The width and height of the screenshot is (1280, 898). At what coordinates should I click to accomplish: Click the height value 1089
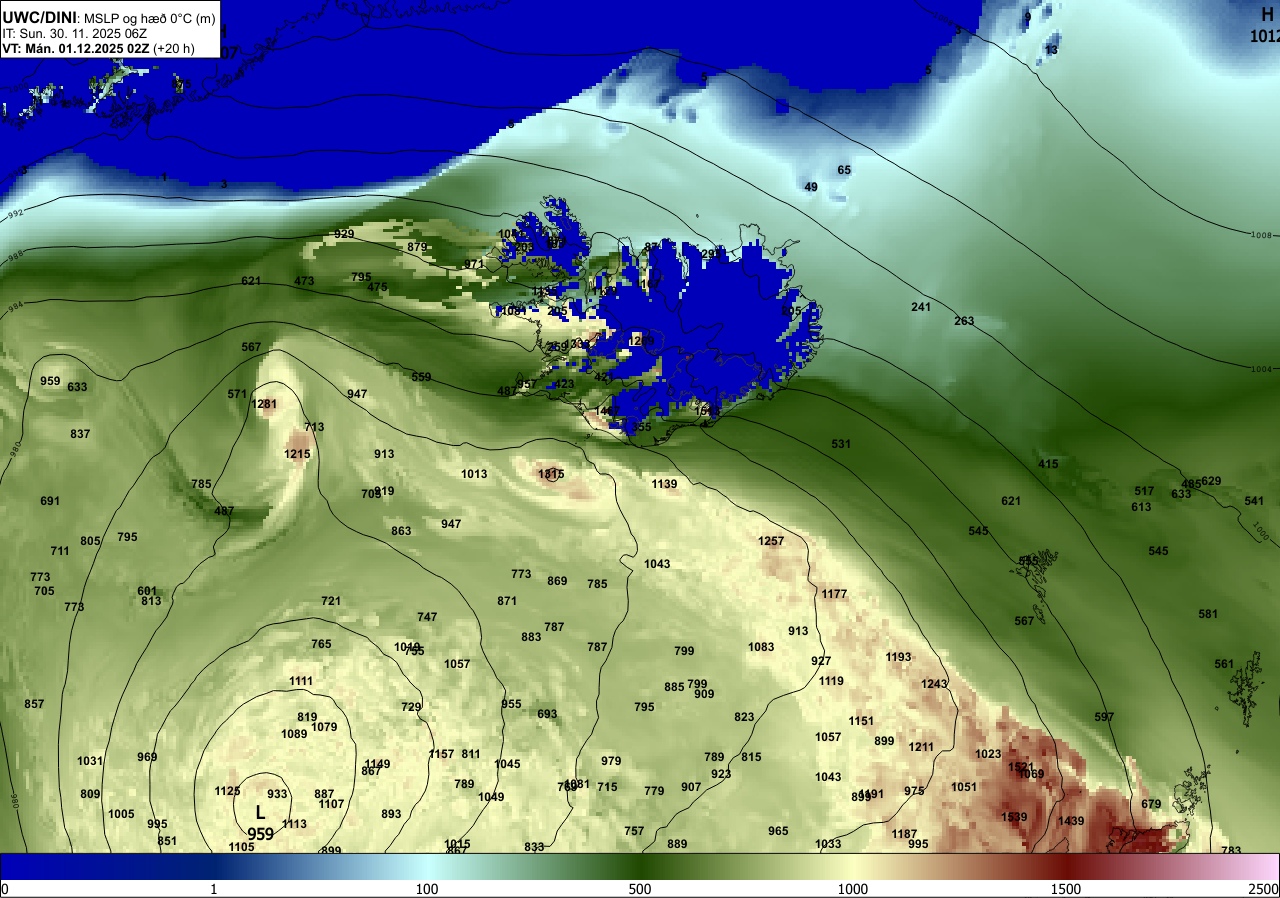pos(294,734)
